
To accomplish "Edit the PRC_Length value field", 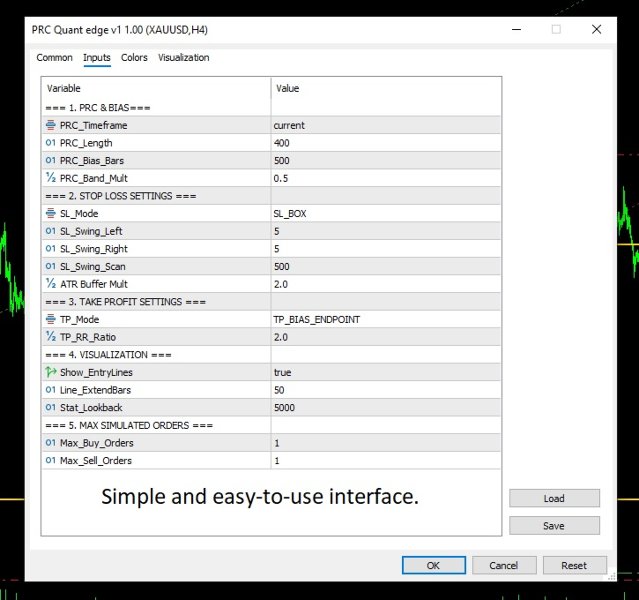I will pyautogui.click(x=385, y=143).
